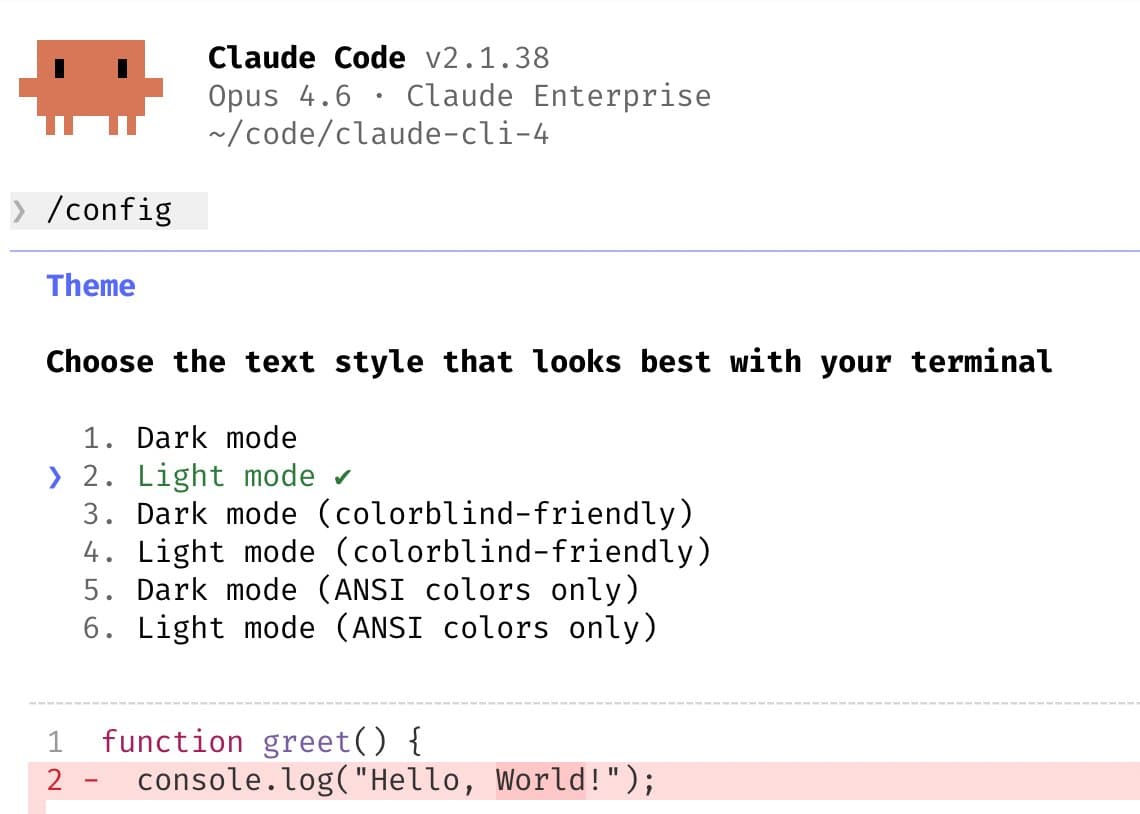The height and width of the screenshot is (814, 1140).
Task: Click the chevron before the /config command
Action: point(19,210)
